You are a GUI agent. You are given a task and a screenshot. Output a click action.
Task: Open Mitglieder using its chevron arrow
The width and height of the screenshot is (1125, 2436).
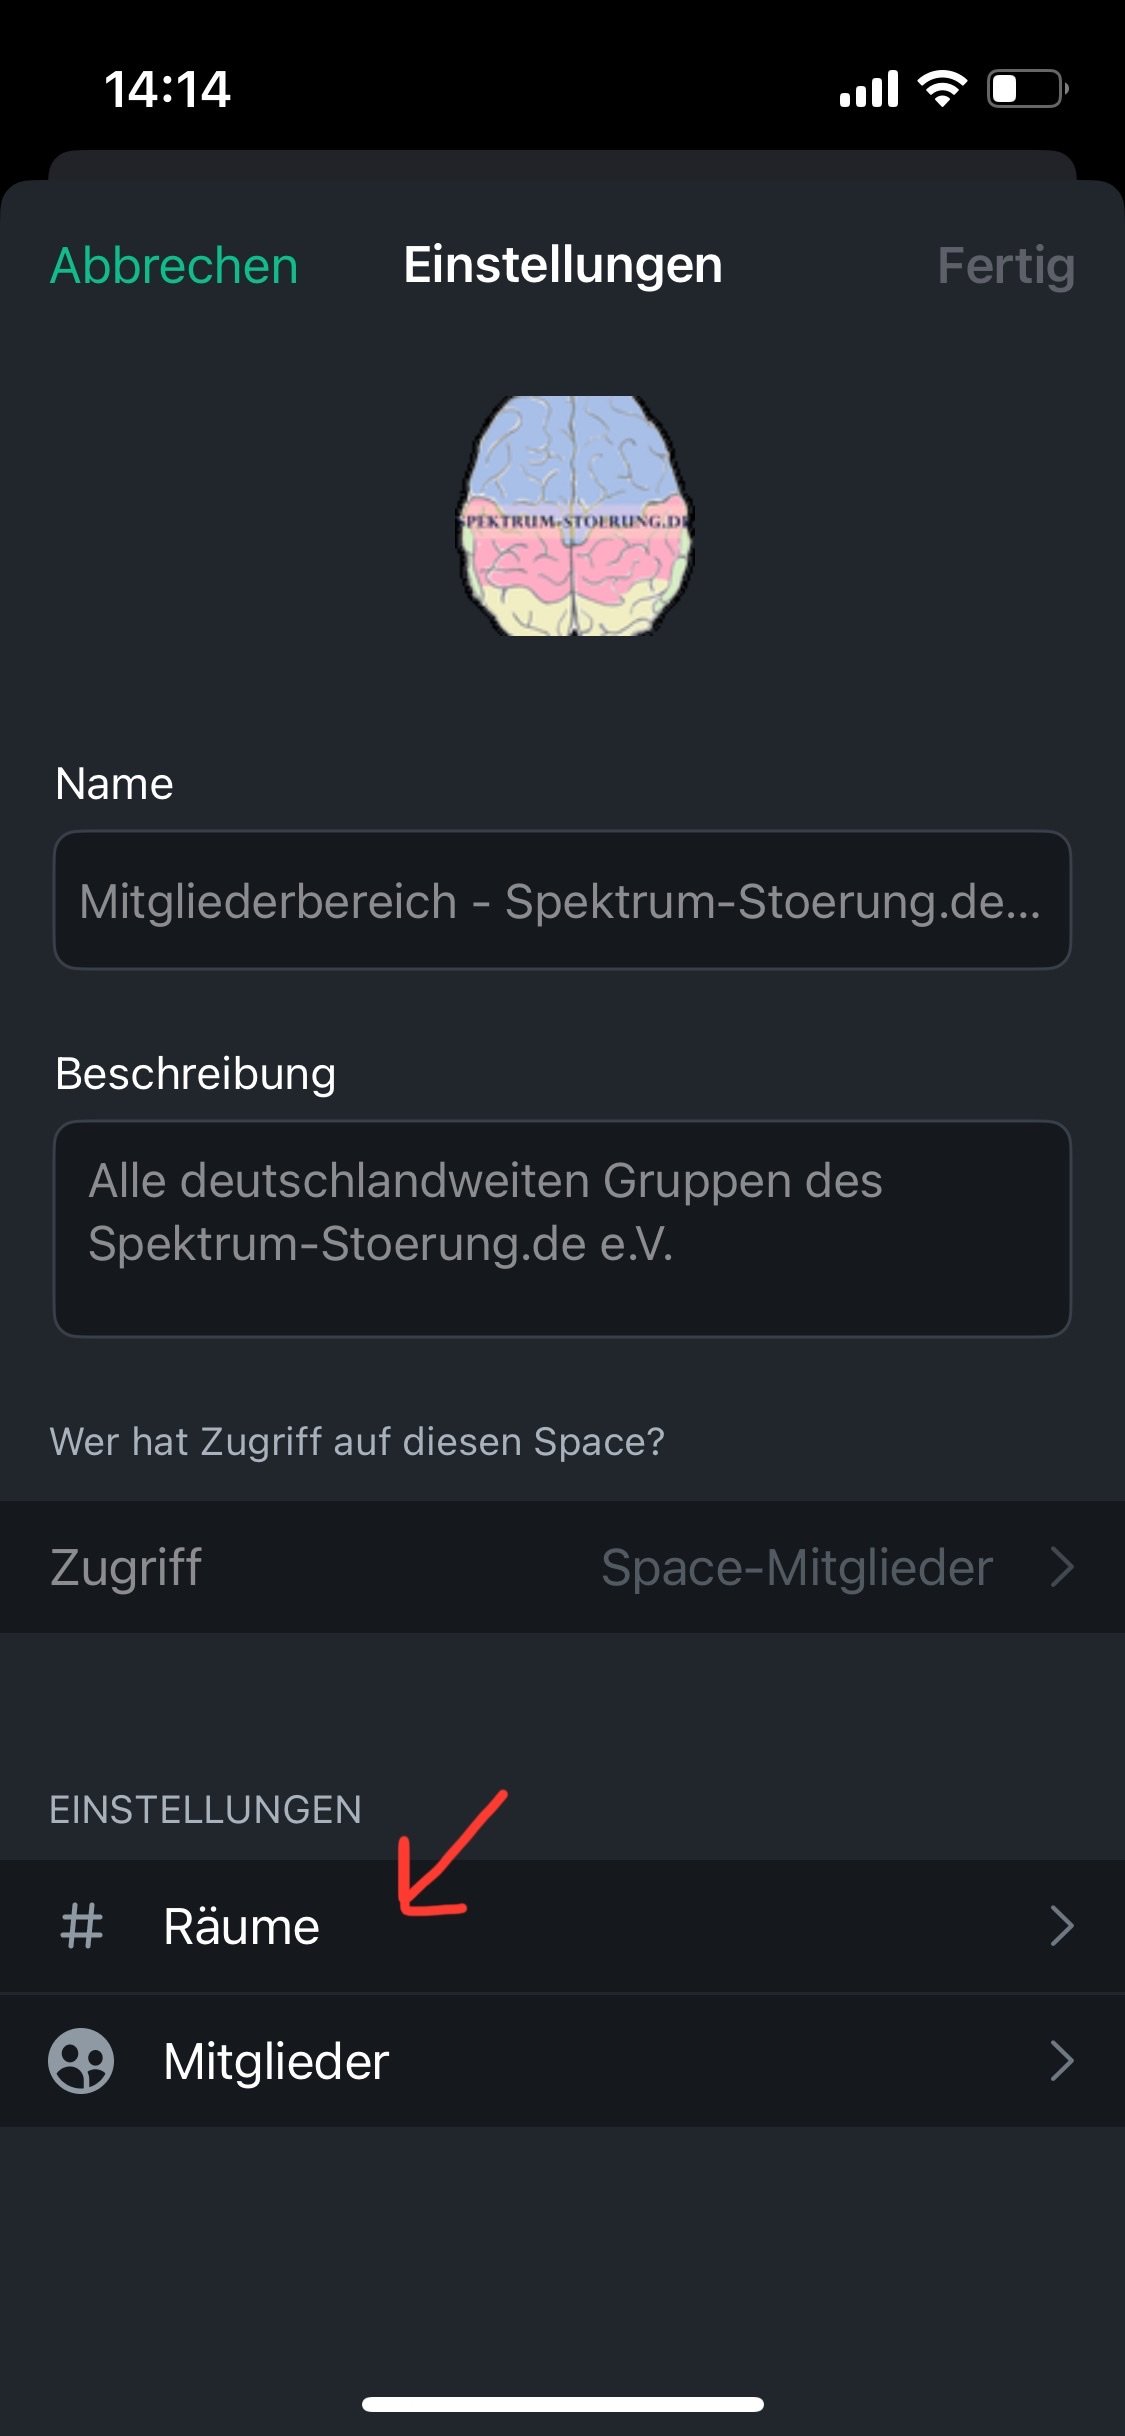click(x=1062, y=2060)
